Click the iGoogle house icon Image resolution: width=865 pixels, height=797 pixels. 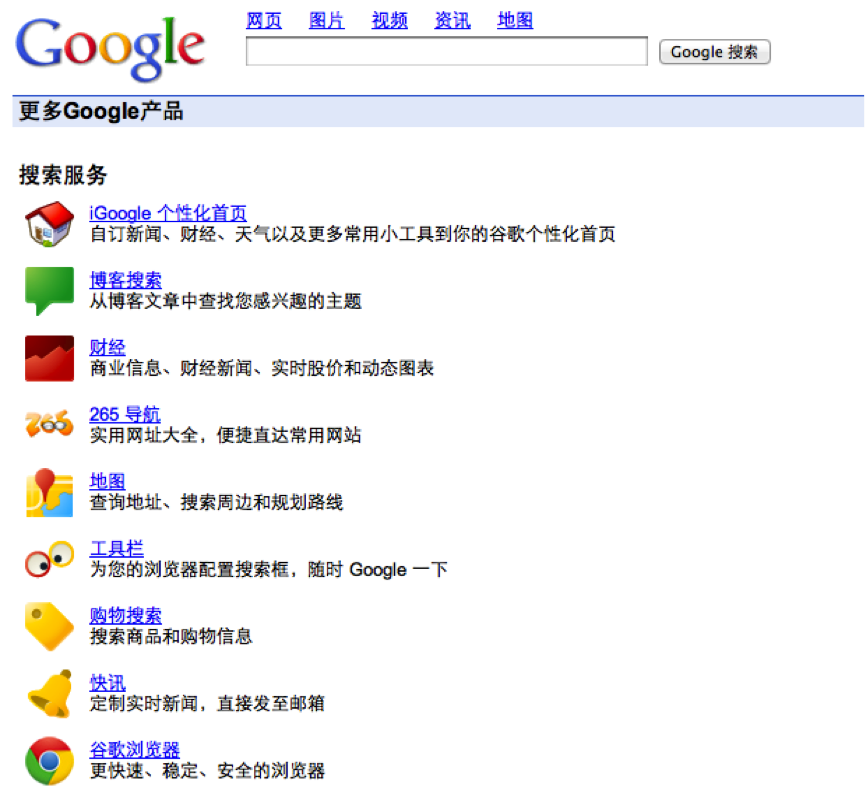pos(50,224)
